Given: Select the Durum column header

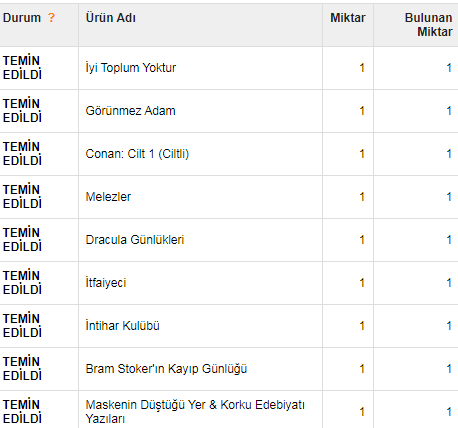Looking at the screenshot, I should pos(22,18).
